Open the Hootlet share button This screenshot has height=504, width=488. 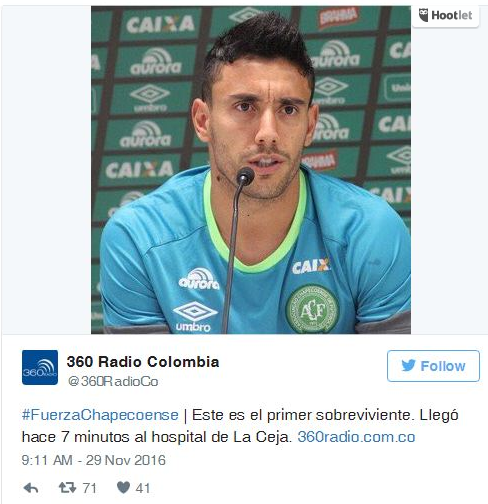(x=445, y=16)
